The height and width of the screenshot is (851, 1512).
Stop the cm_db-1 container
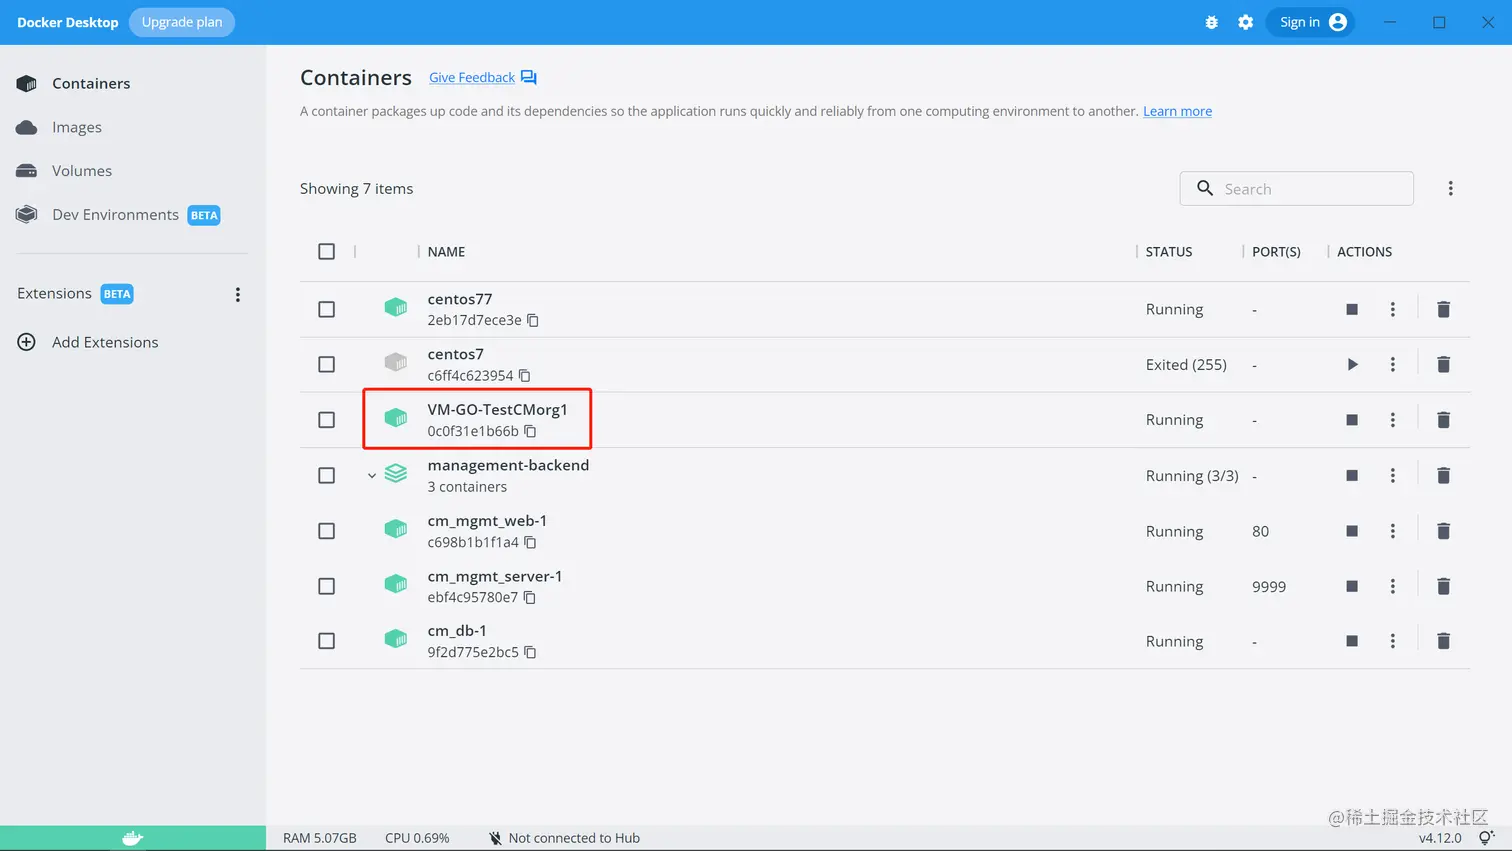pyautogui.click(x=1352, y=641)
